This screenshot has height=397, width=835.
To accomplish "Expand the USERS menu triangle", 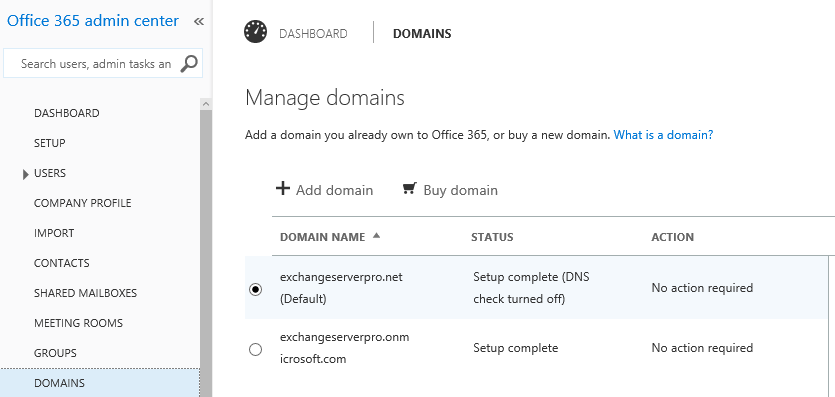I will (26, 174).
